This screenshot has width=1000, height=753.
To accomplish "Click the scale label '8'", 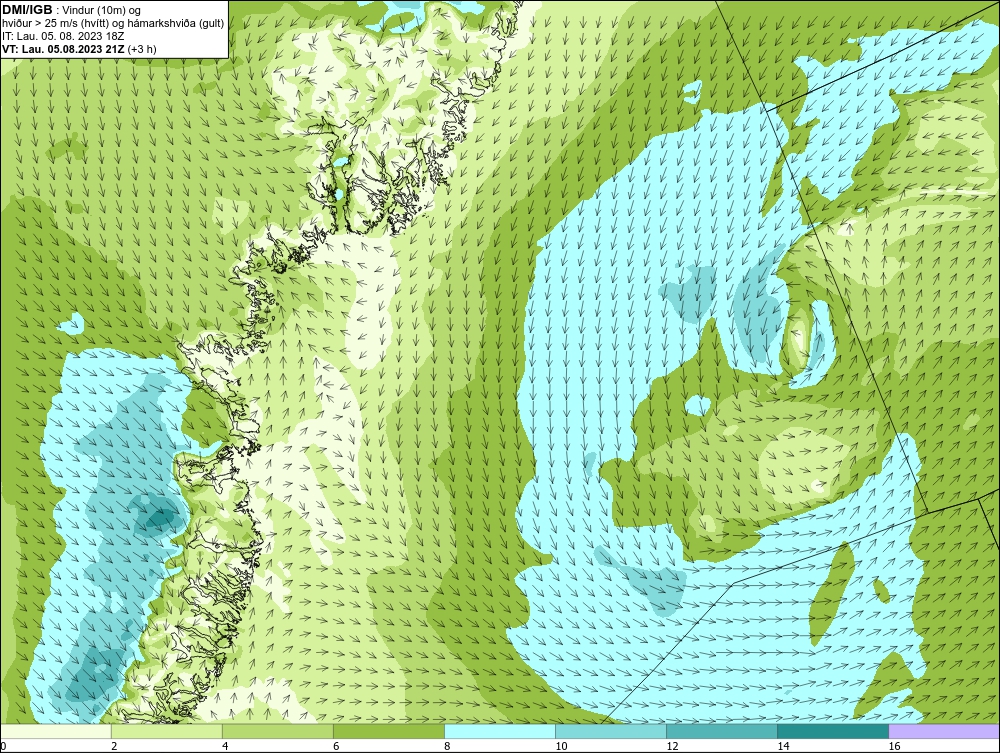I will tap(447, 746).
